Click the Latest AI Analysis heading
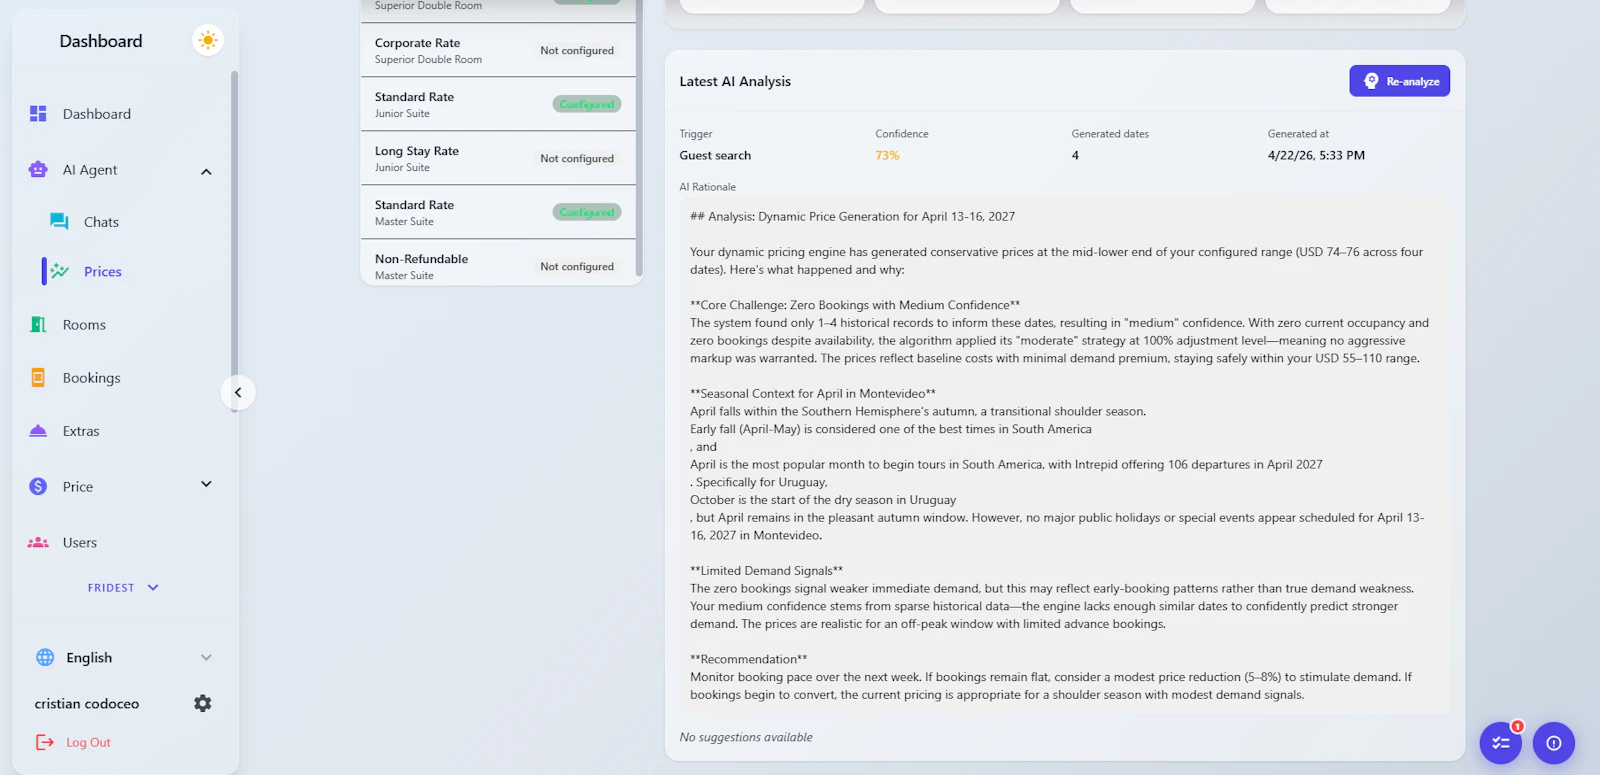The height and width of the screenshot is (775, 1600). coord(735,81)
